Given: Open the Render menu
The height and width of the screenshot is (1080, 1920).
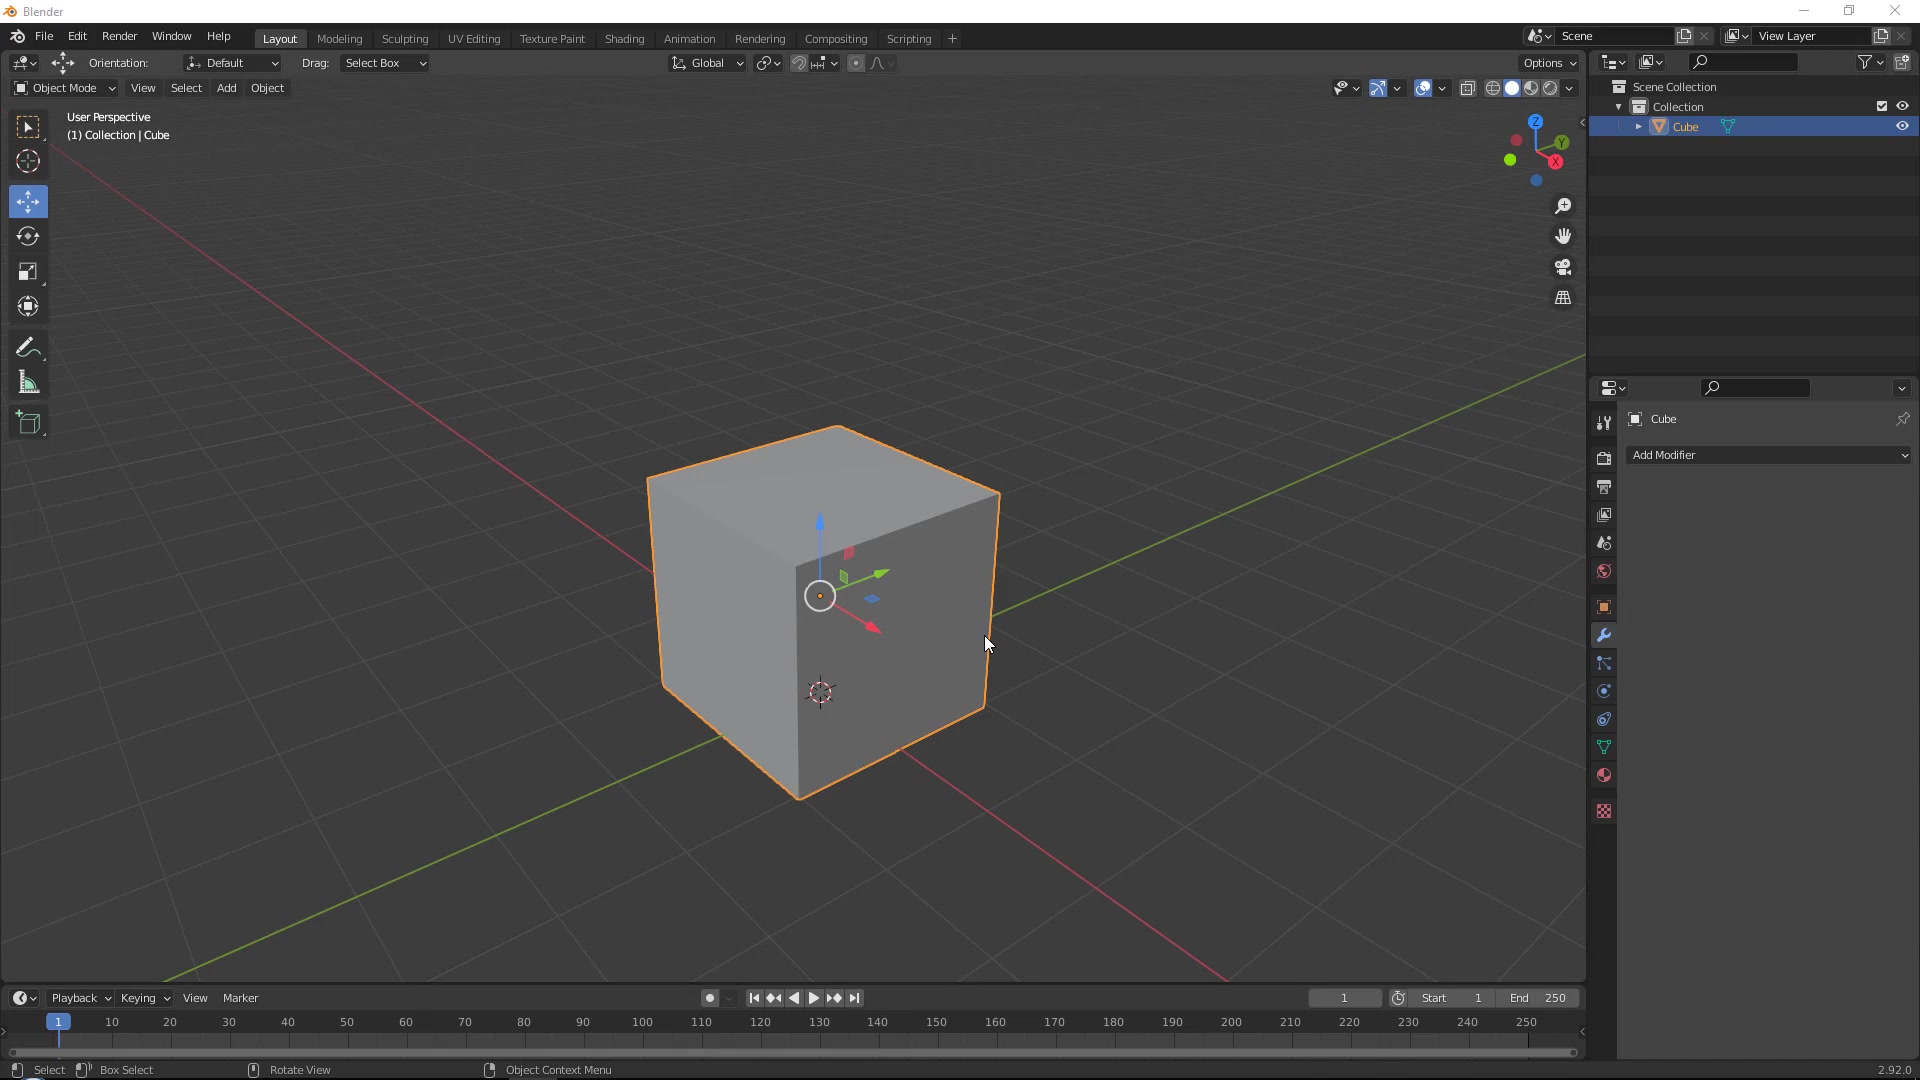Looking at the screenshot, I should tap(119, 36).
